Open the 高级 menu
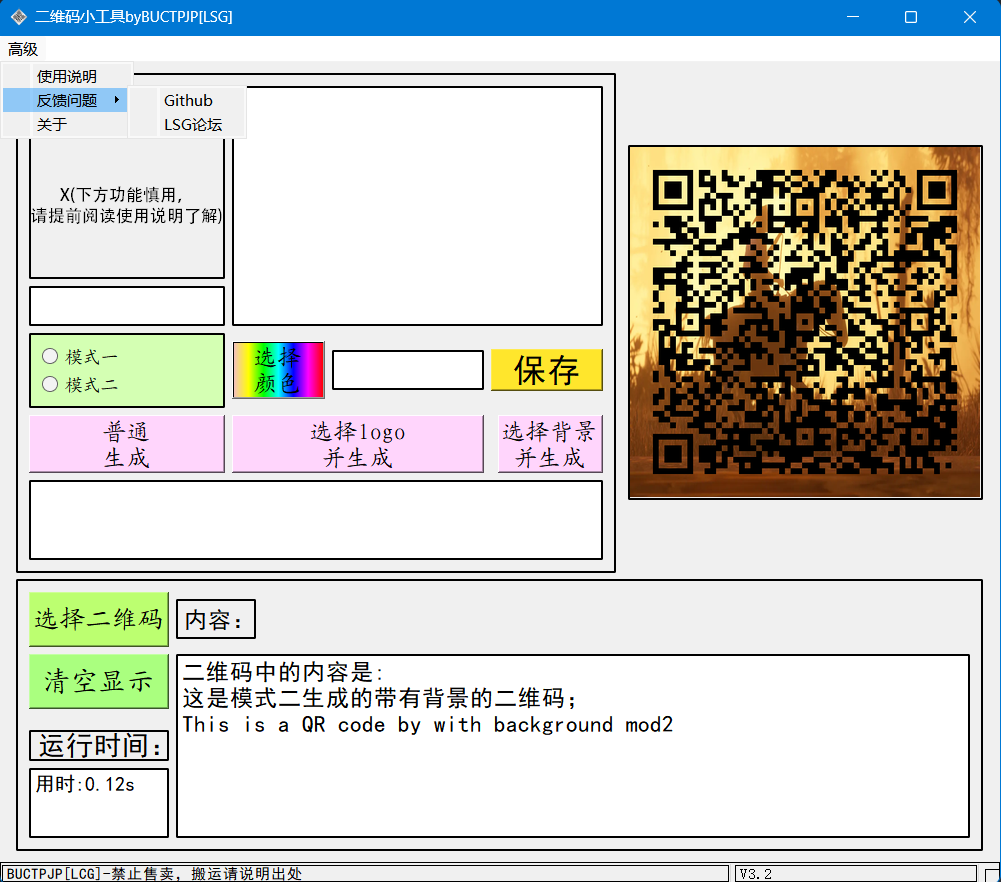Screen dimensions: 1001x882 (23, 49)
